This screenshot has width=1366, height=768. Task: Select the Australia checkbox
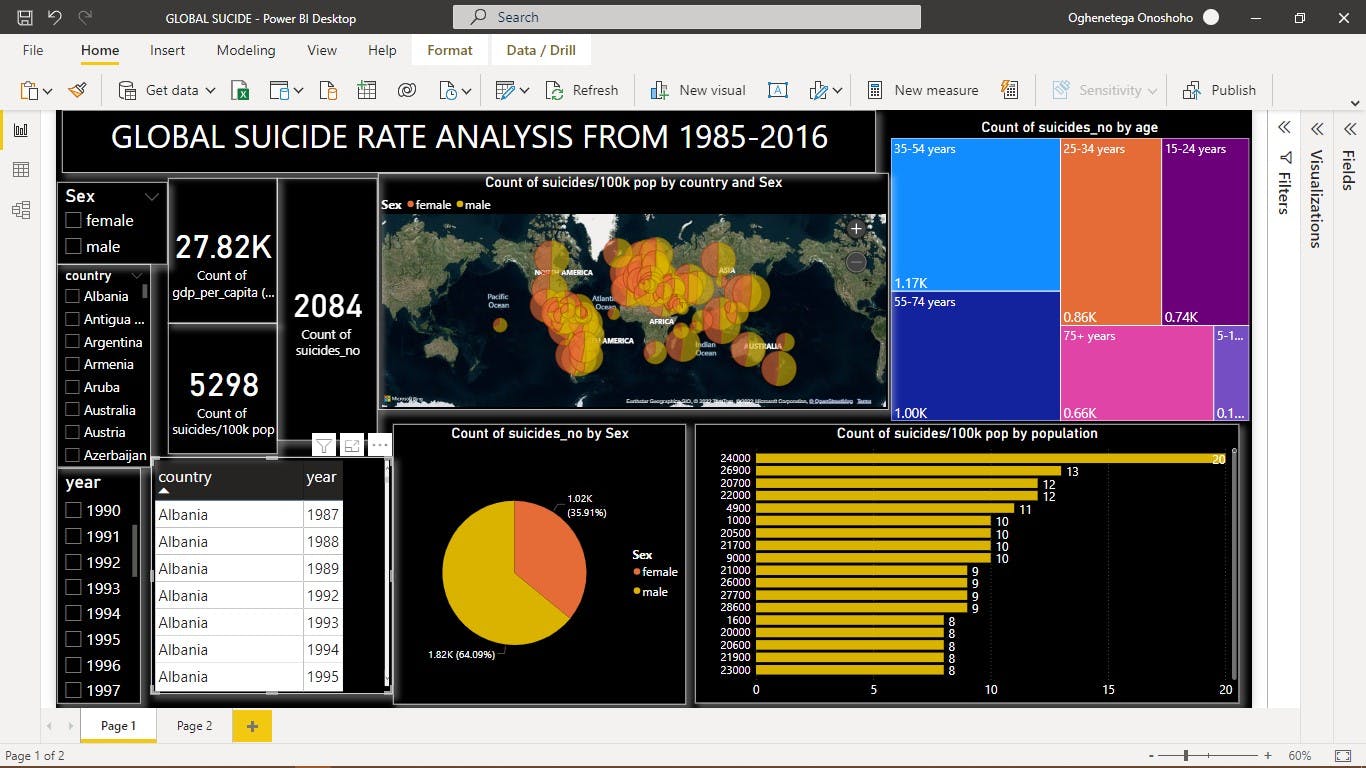pyautogui.click(x=72, y=410)
